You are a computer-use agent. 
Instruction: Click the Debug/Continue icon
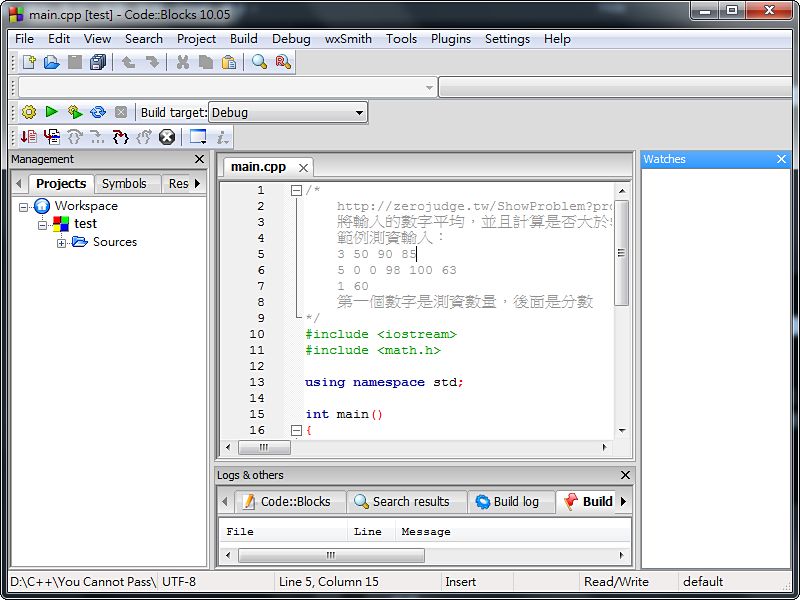(x=29, y=137)
